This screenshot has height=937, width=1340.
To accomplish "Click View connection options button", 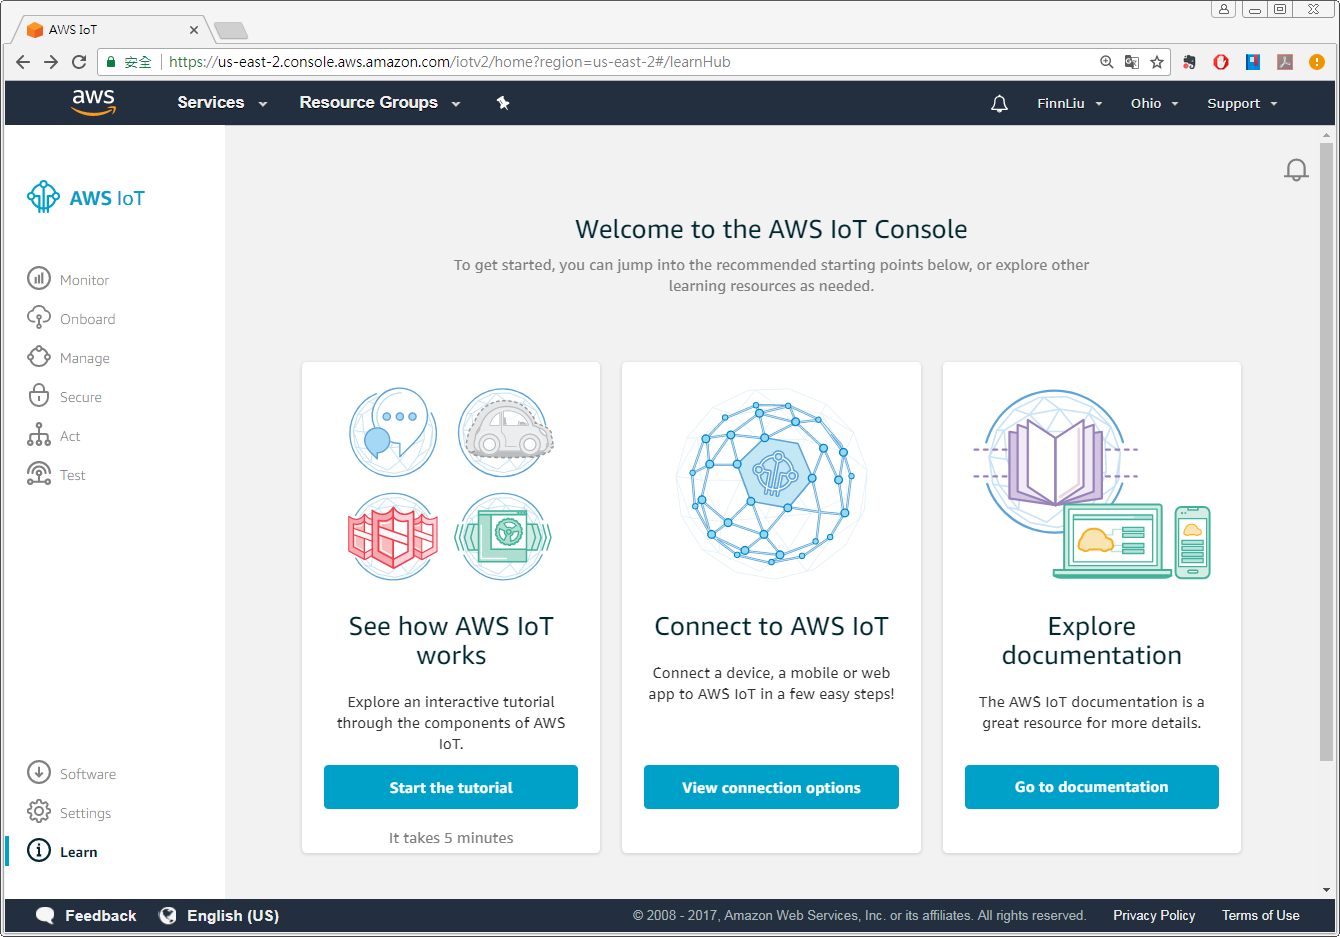I will (x=771, y=787).
